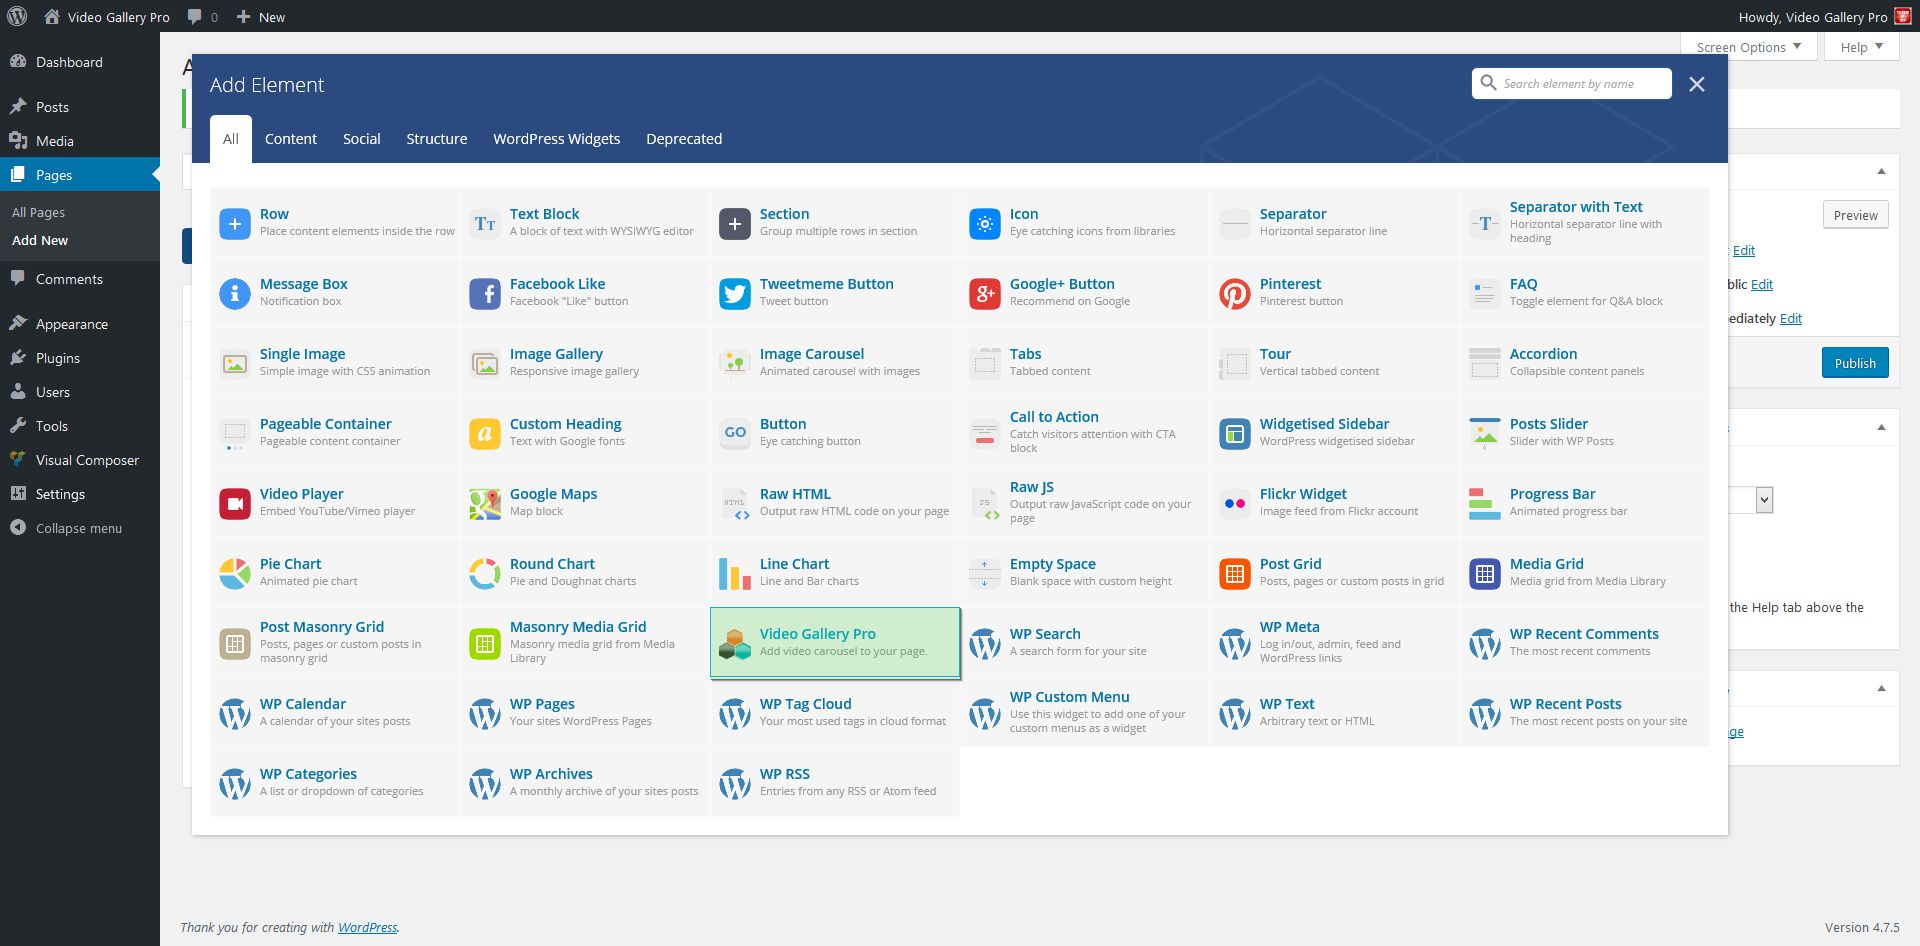Click the Masonry Media Grid green icon
The image size is (1920, 946).
point(485,644)
